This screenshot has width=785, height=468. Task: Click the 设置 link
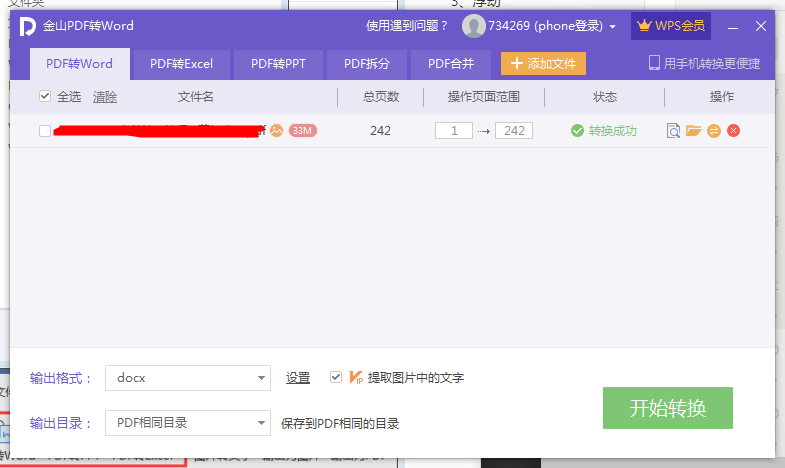point(298,378)
